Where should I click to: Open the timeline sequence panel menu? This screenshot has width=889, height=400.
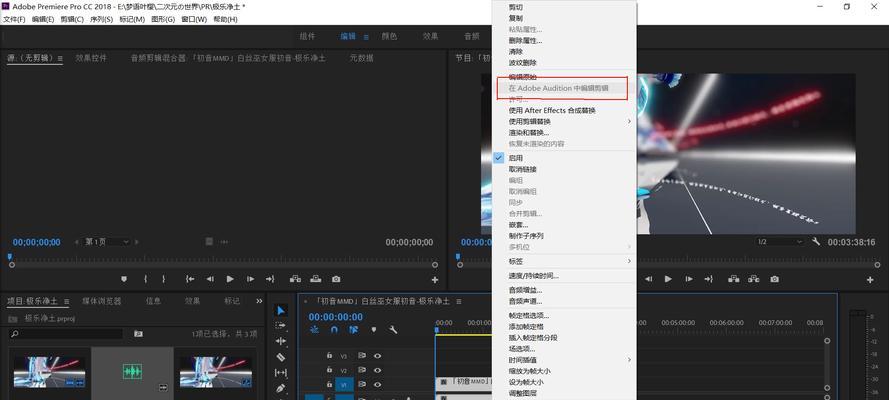(x=459, y=301)
